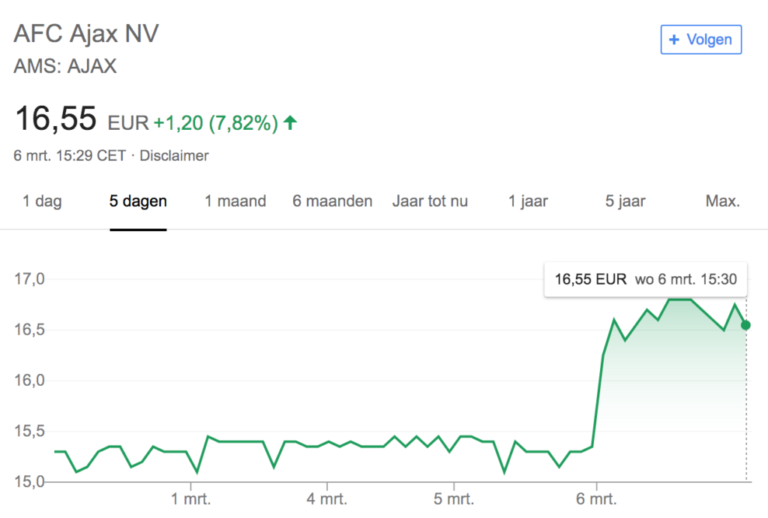Select the 5 dagen tab
The height and width of the screenshot is (518, 768).
coord(138,201)
